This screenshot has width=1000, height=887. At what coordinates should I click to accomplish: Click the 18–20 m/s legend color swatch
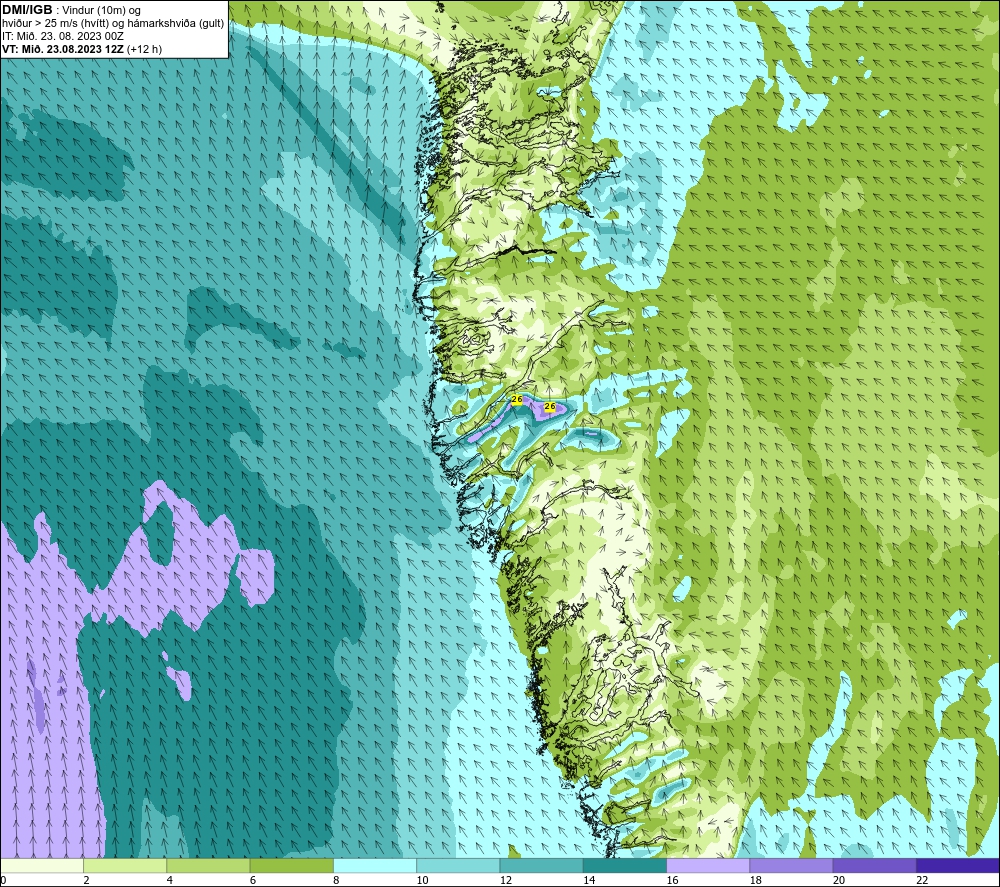coord(791,865)
